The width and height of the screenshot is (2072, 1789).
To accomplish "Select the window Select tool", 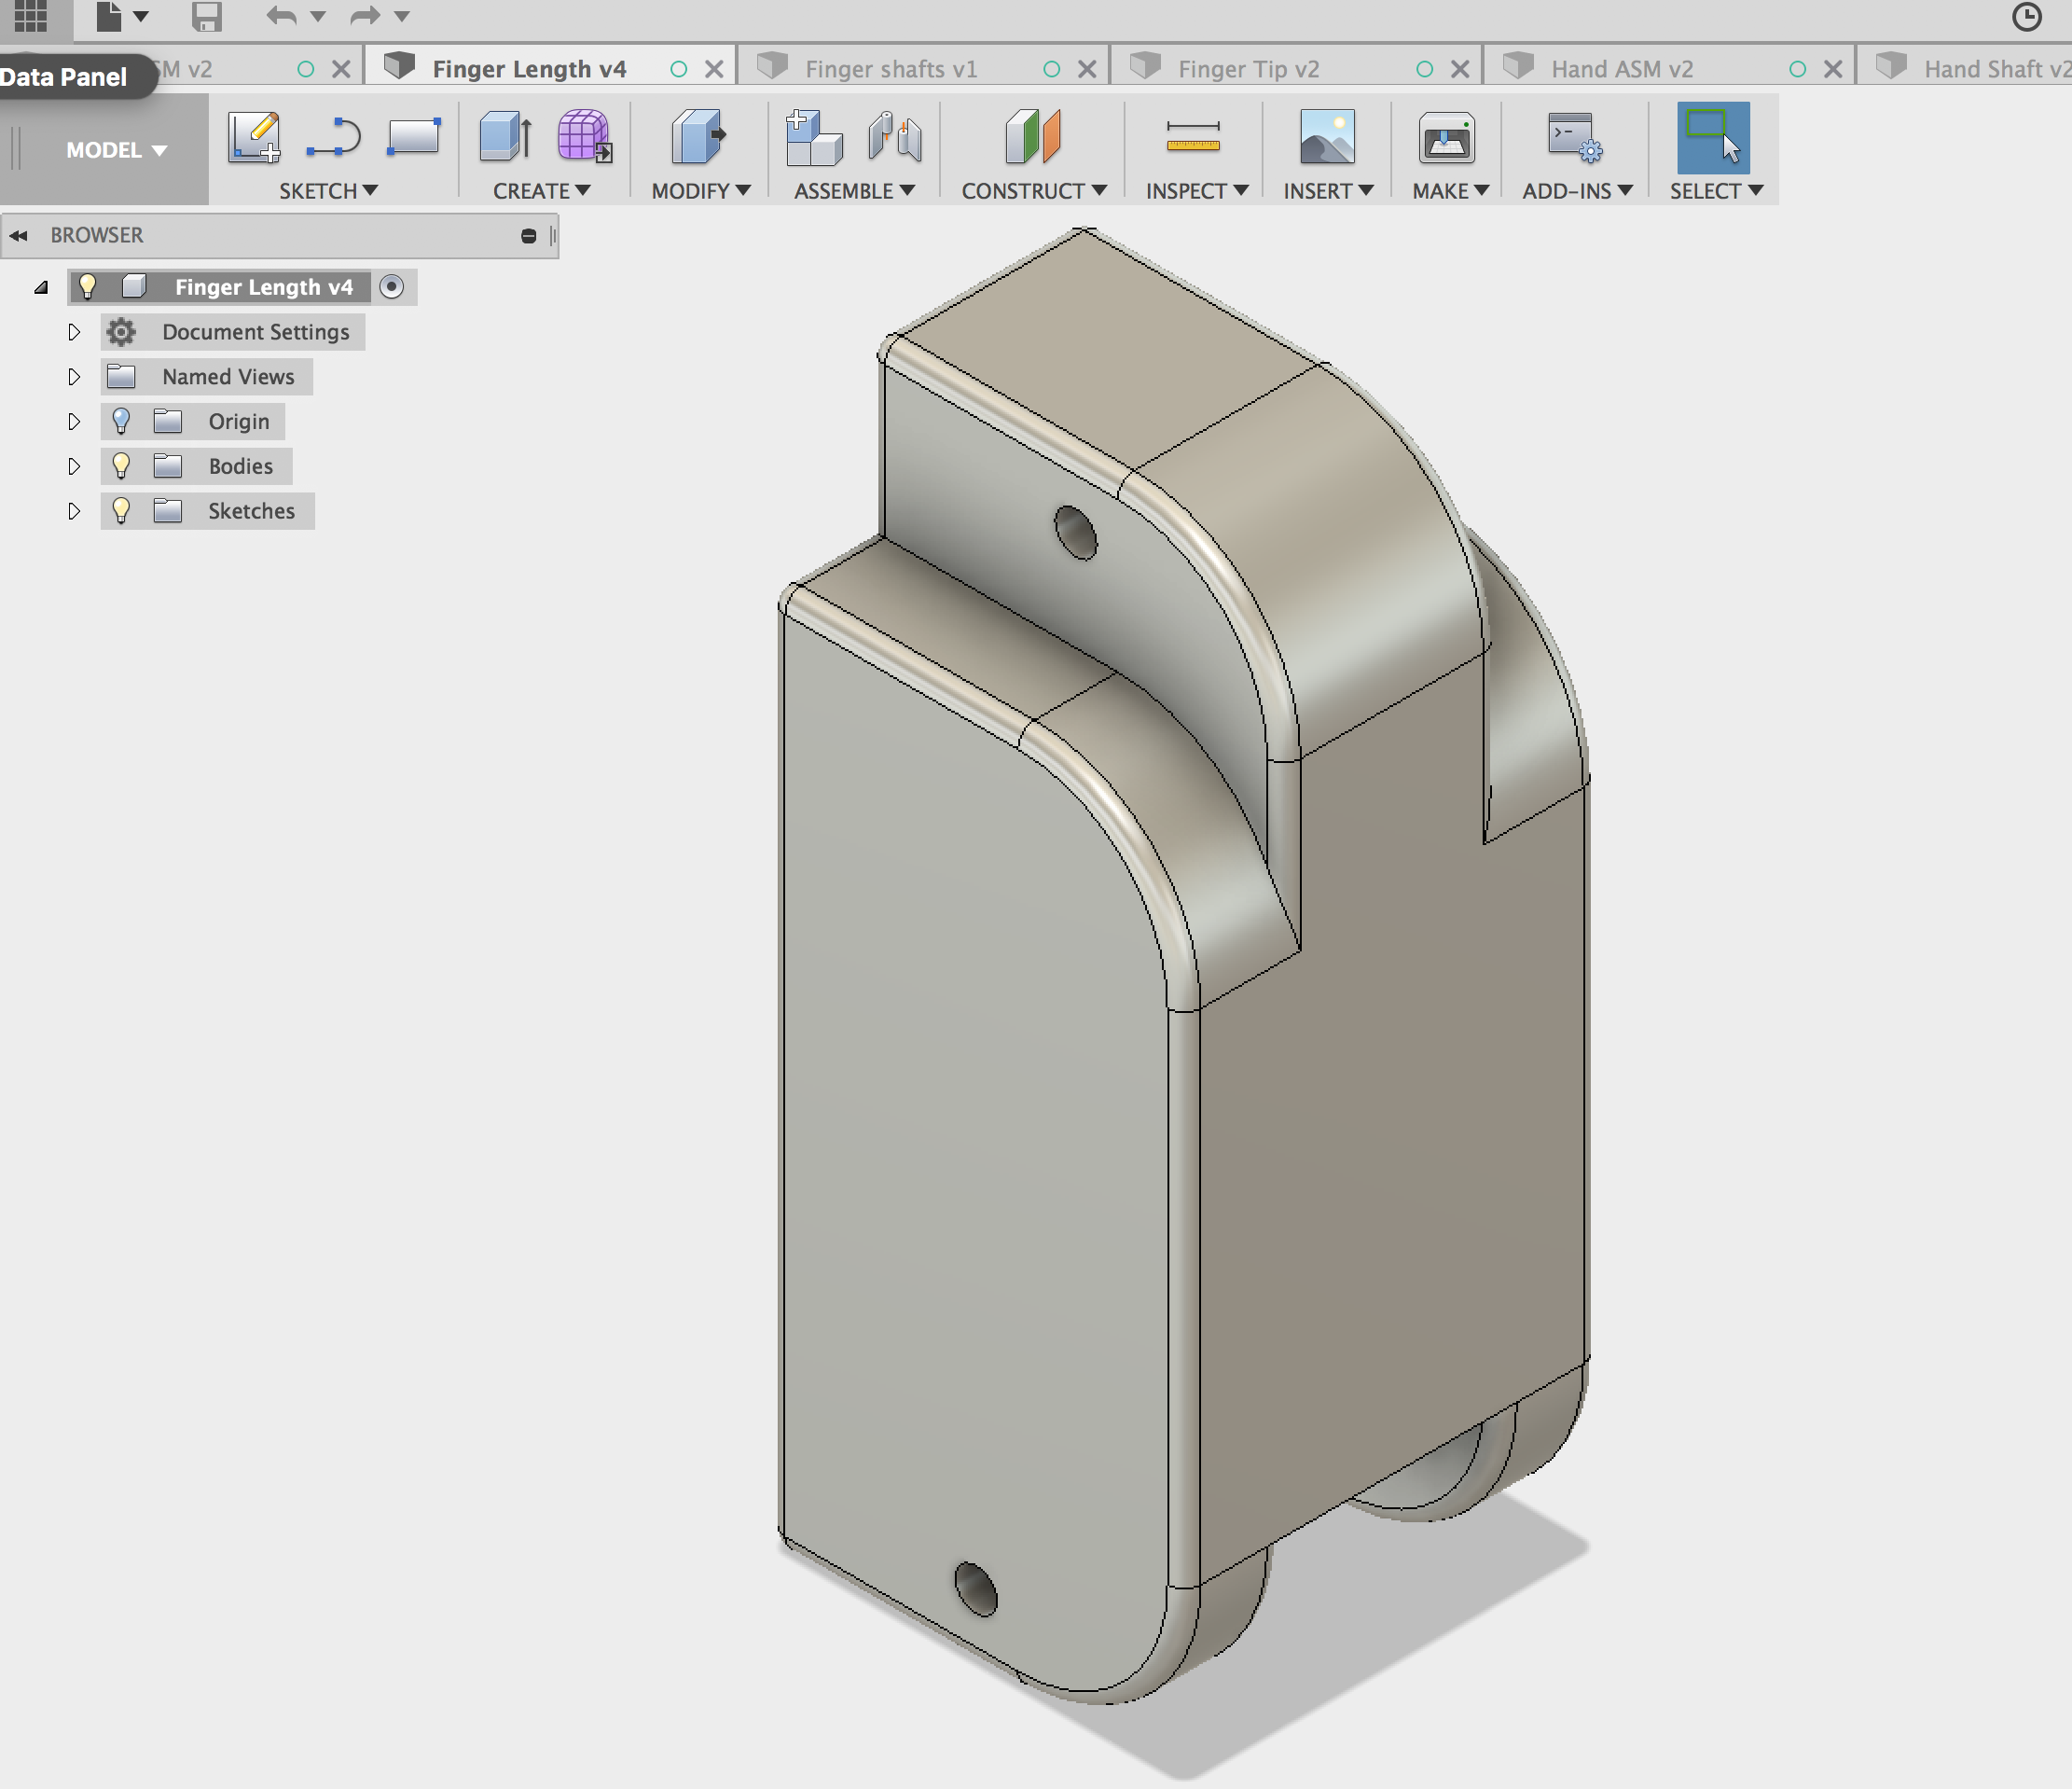I will coord(1713,138).
